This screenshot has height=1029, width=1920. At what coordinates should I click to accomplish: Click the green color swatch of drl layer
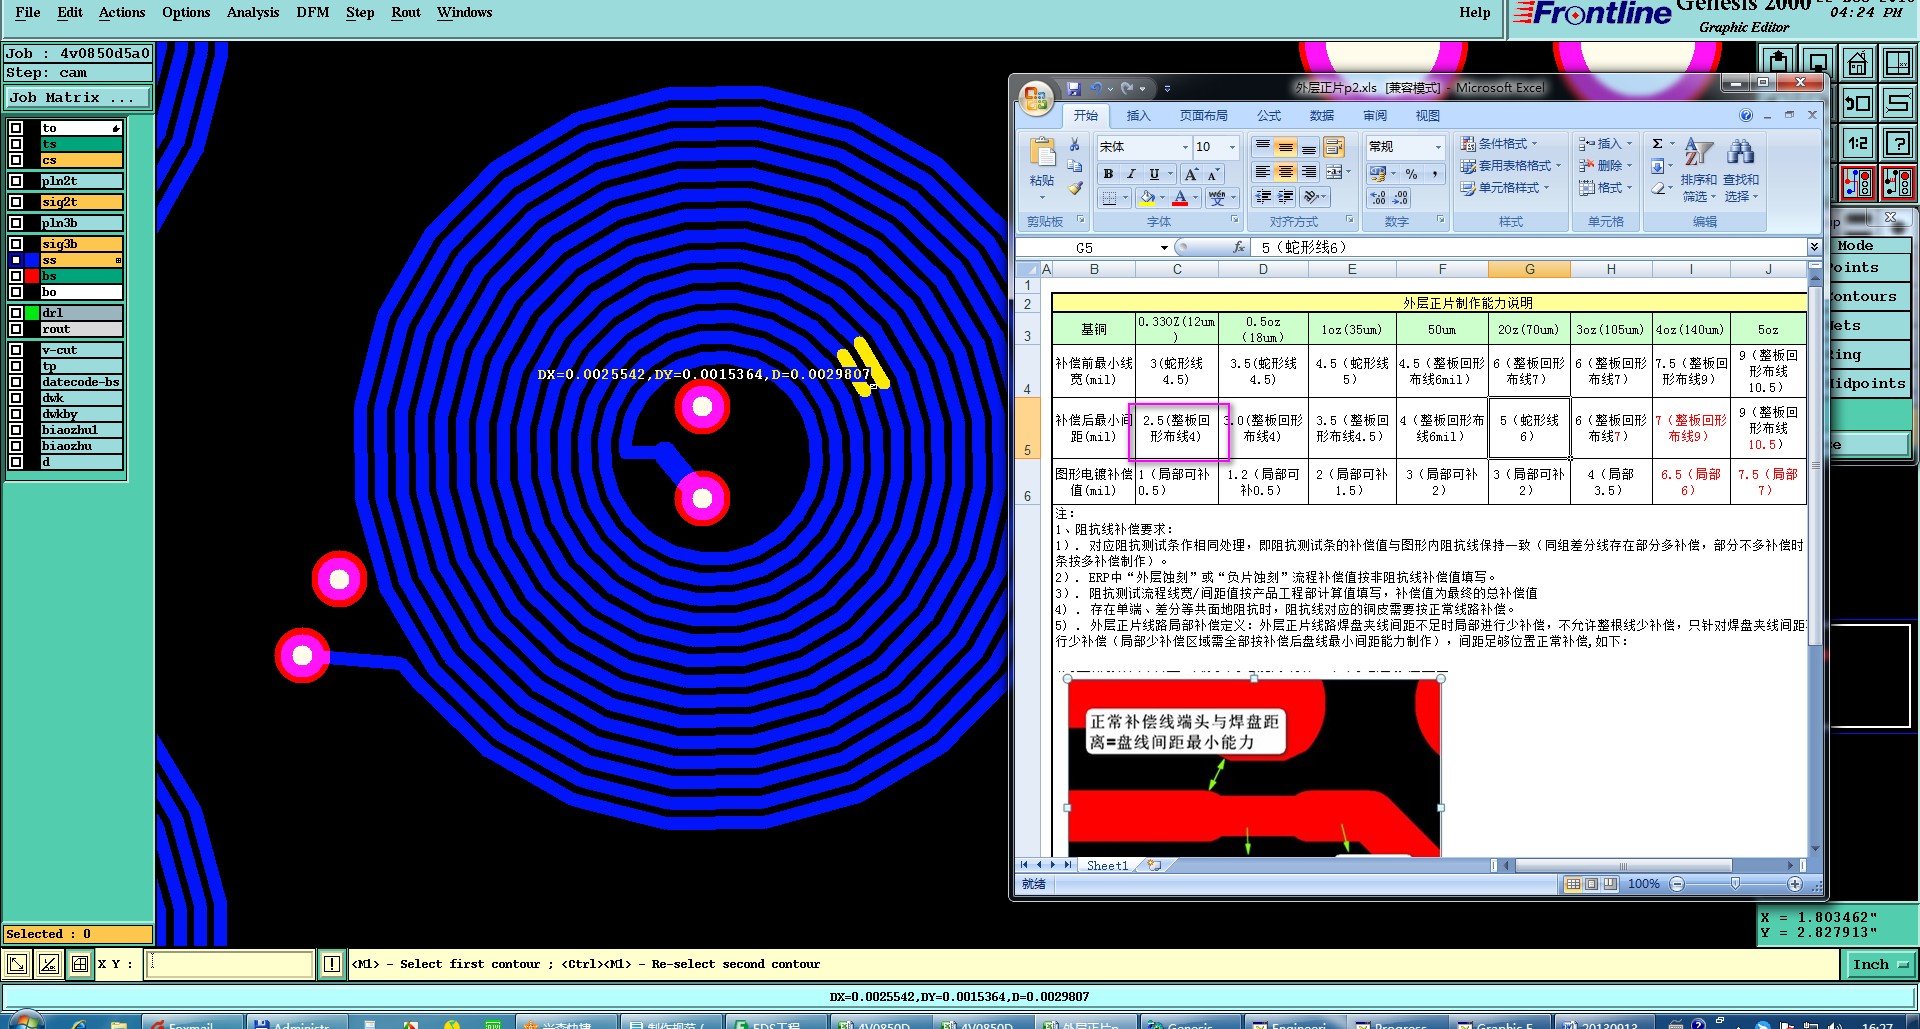32,313
